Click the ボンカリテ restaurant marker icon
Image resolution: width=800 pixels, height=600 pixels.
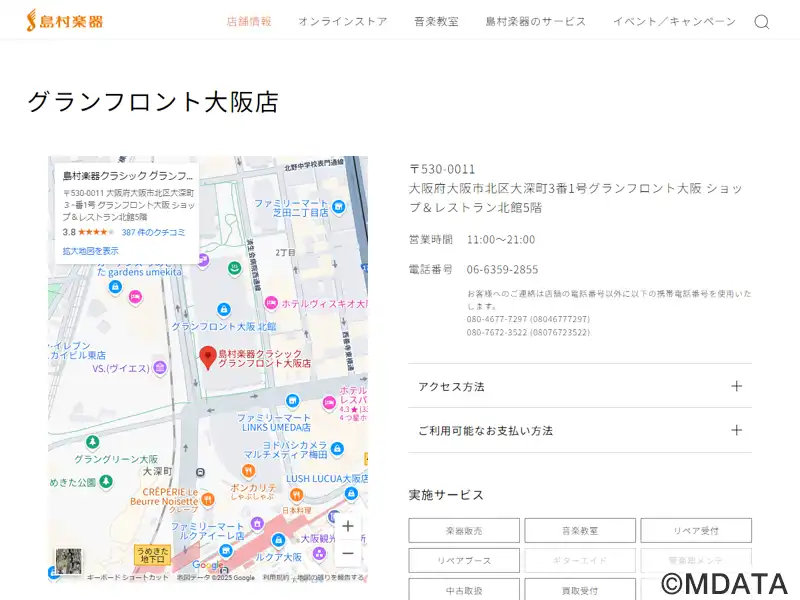point(248,470)
